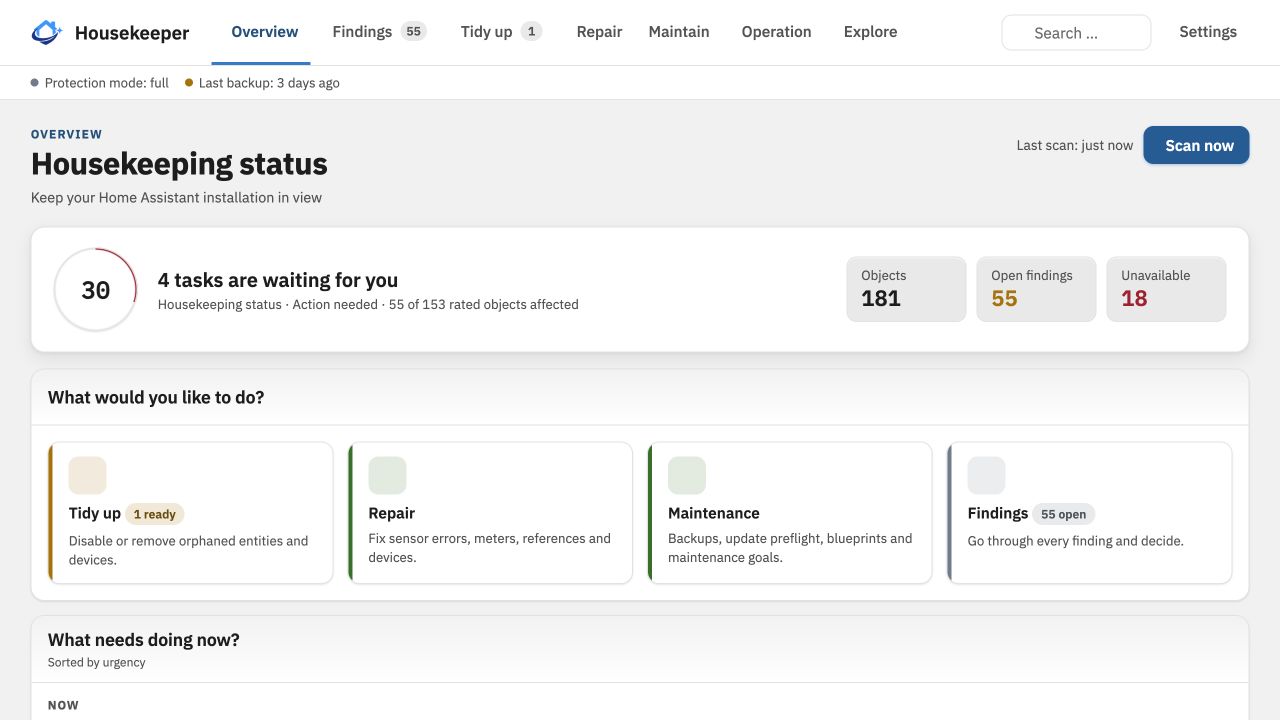Click the Findings card icon tile

click(987, 476)
